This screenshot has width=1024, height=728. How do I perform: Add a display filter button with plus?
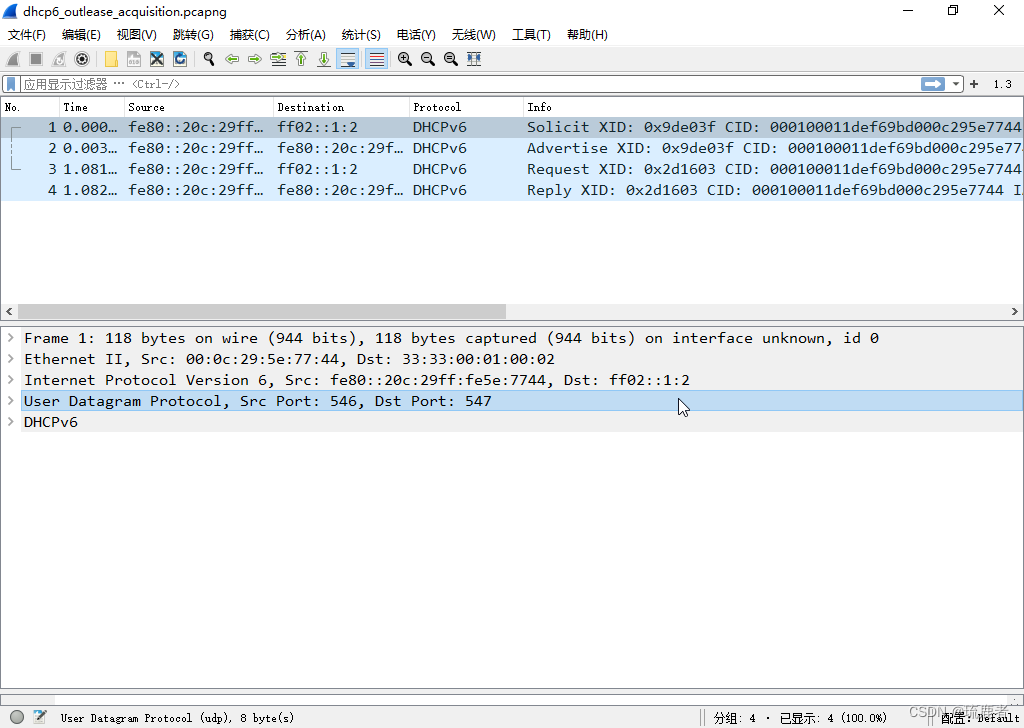tap(974, 84)
